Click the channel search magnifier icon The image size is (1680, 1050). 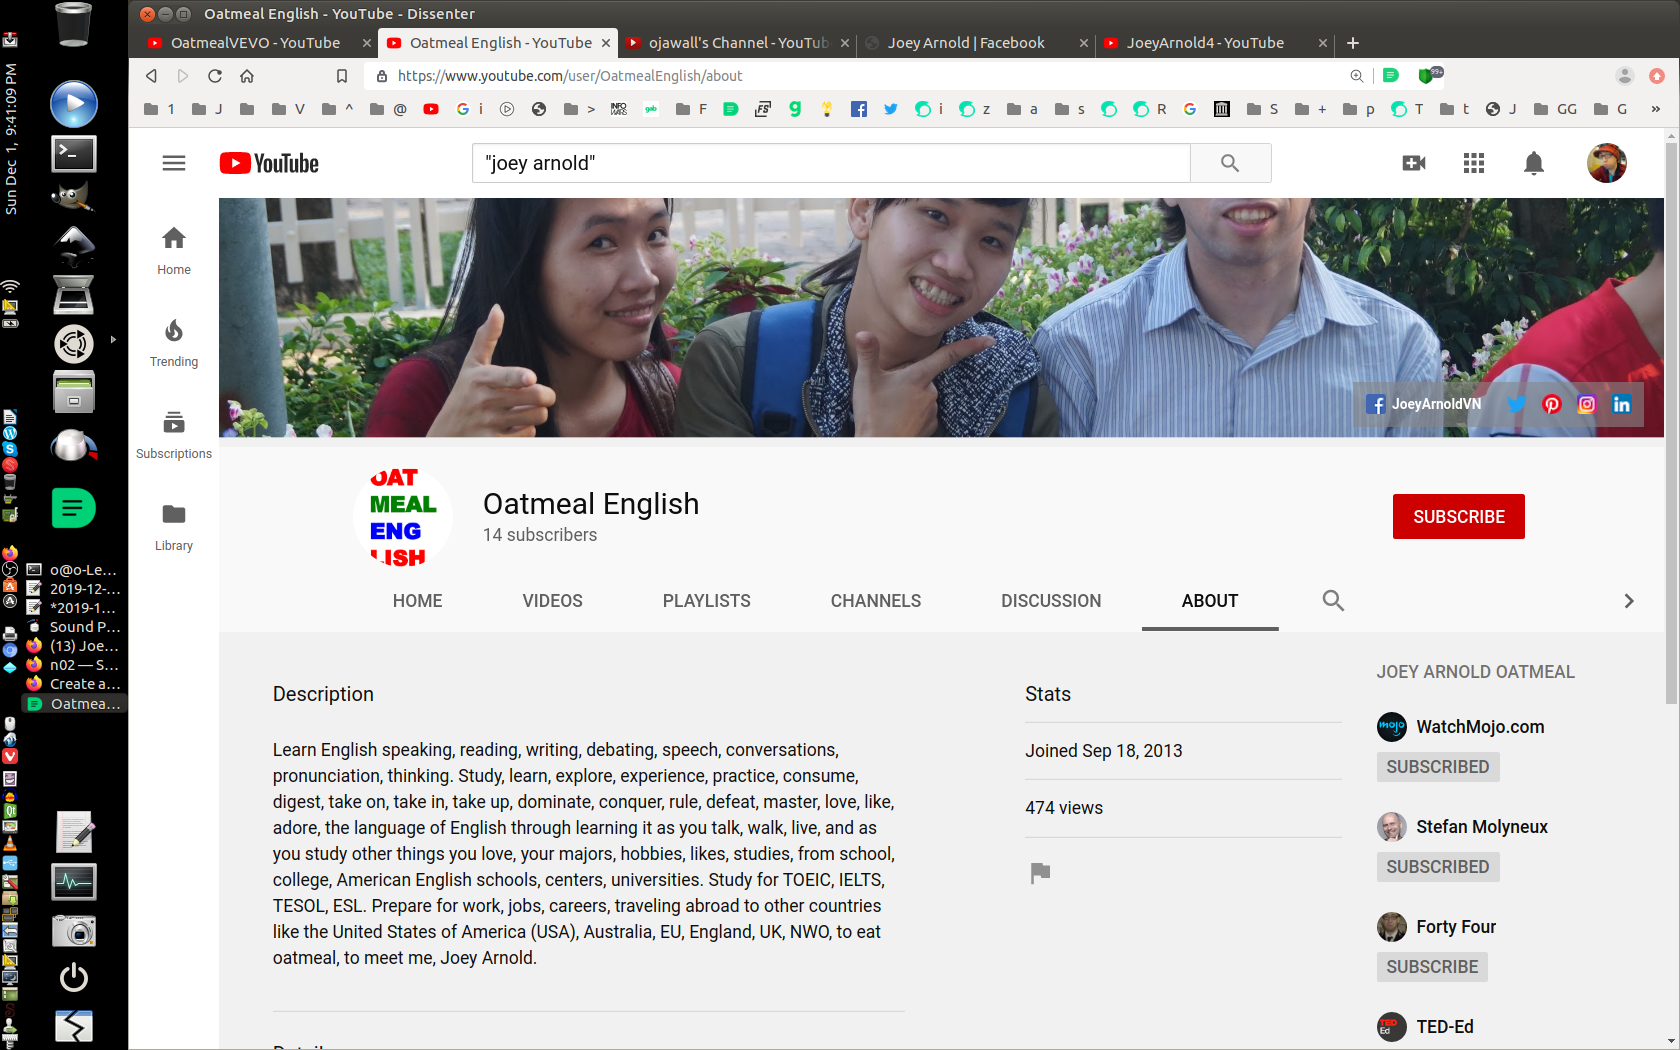pos(1333,600)
